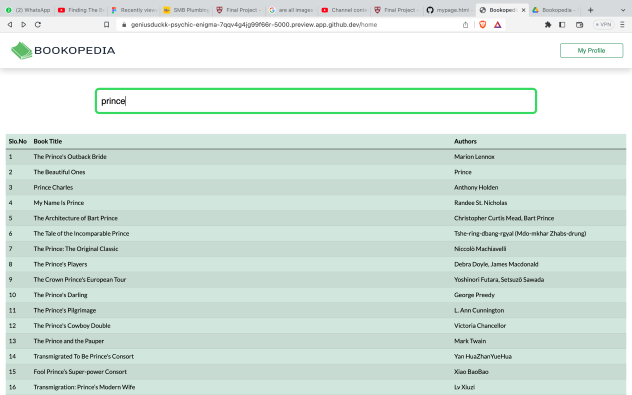Viewport: 632px width, 395px height.
Task: Click the bookmark icon beside address bar
Action: pyautogui.click(x=106, y=25)
